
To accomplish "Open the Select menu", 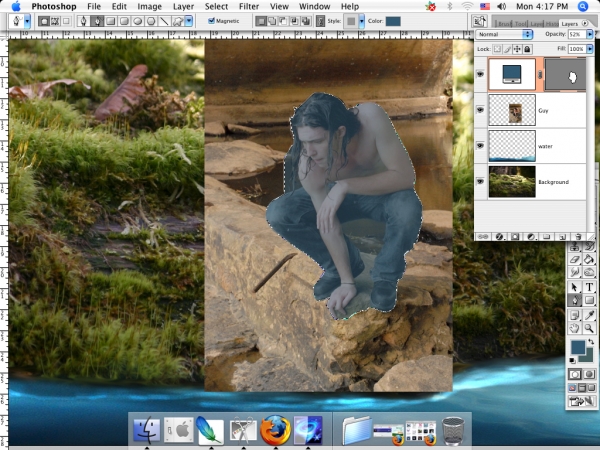I will click(216, 7).
